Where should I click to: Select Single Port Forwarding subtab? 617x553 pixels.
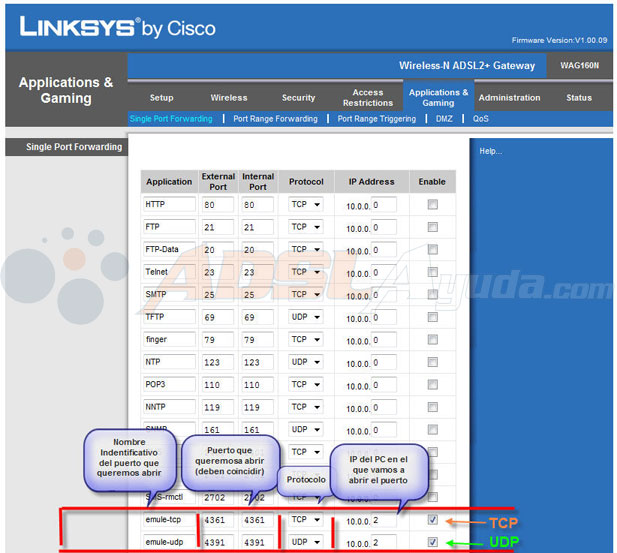tap(171, 118)
